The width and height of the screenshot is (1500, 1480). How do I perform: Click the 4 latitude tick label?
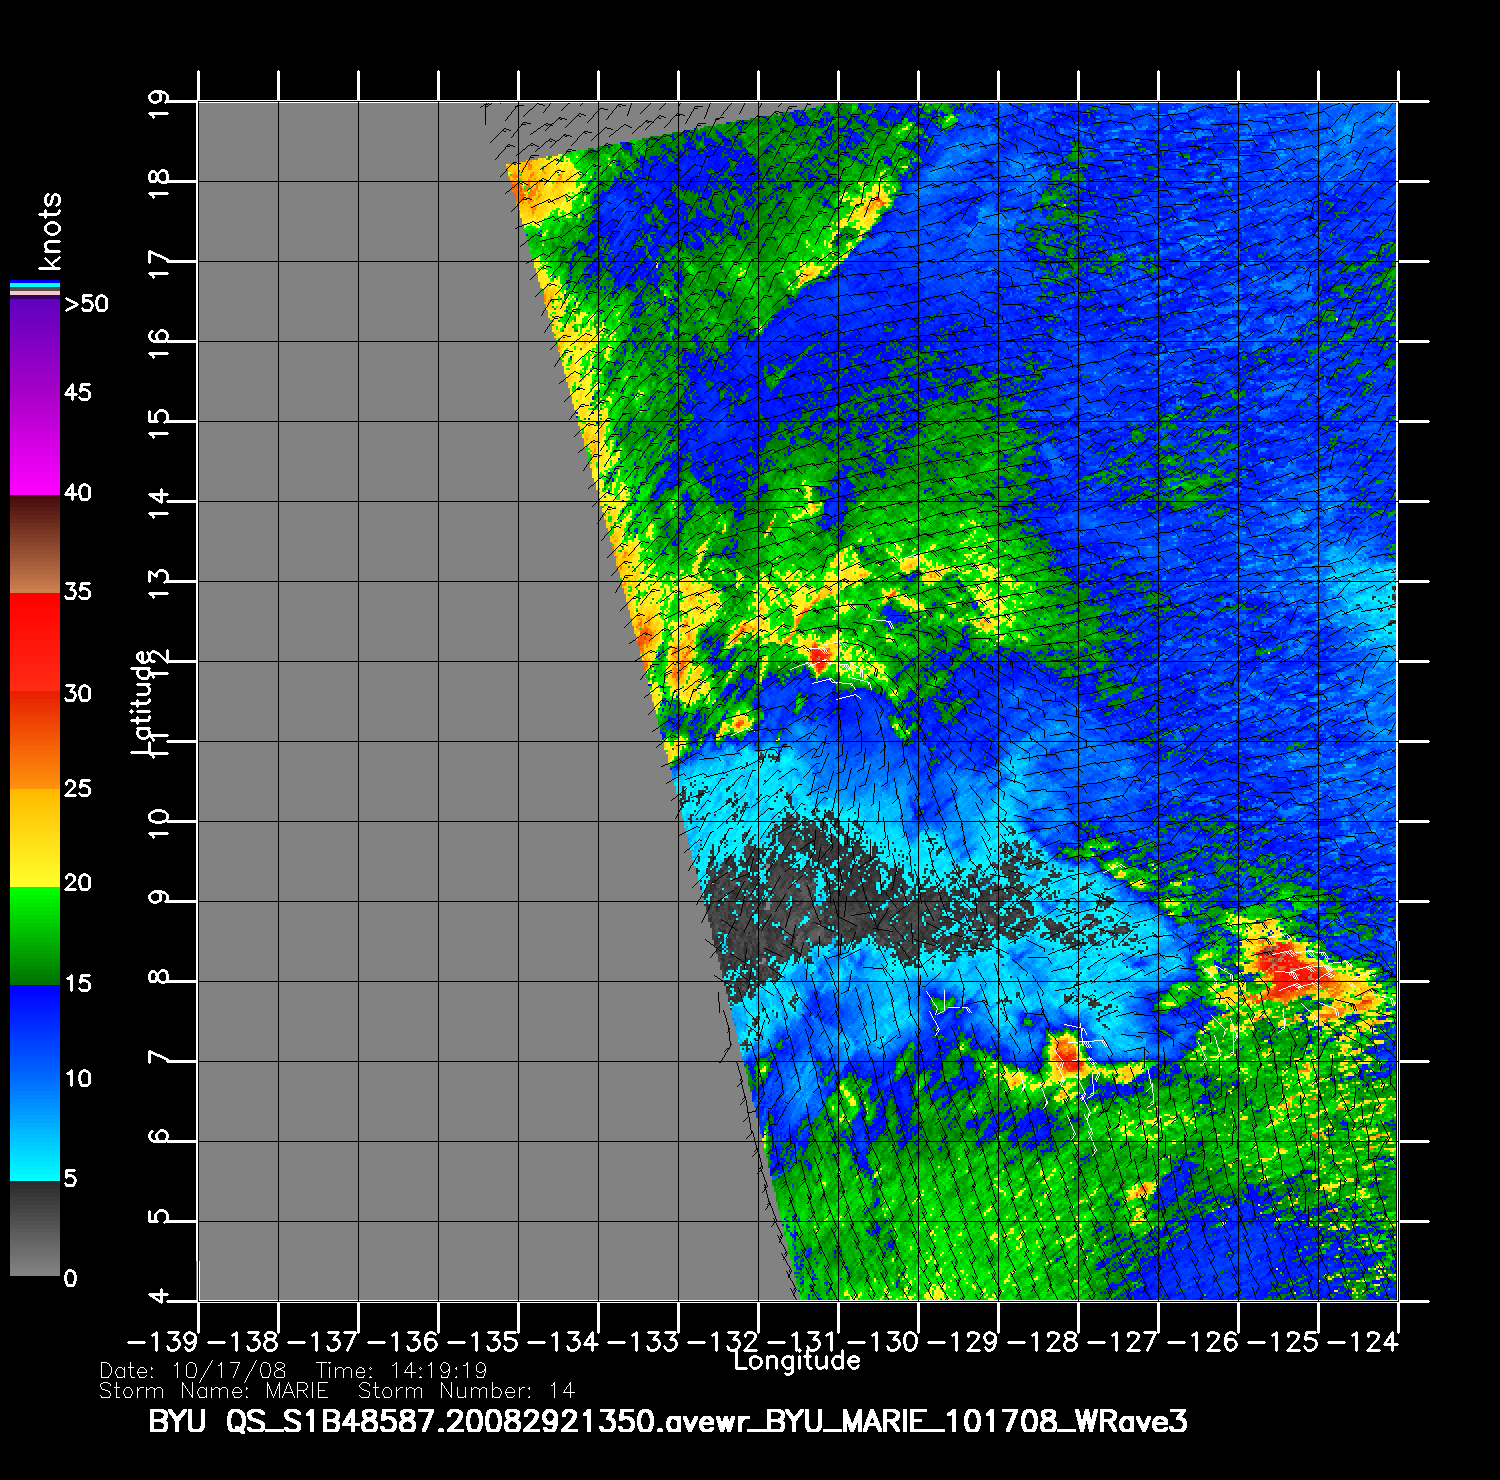pos(159,1298)
